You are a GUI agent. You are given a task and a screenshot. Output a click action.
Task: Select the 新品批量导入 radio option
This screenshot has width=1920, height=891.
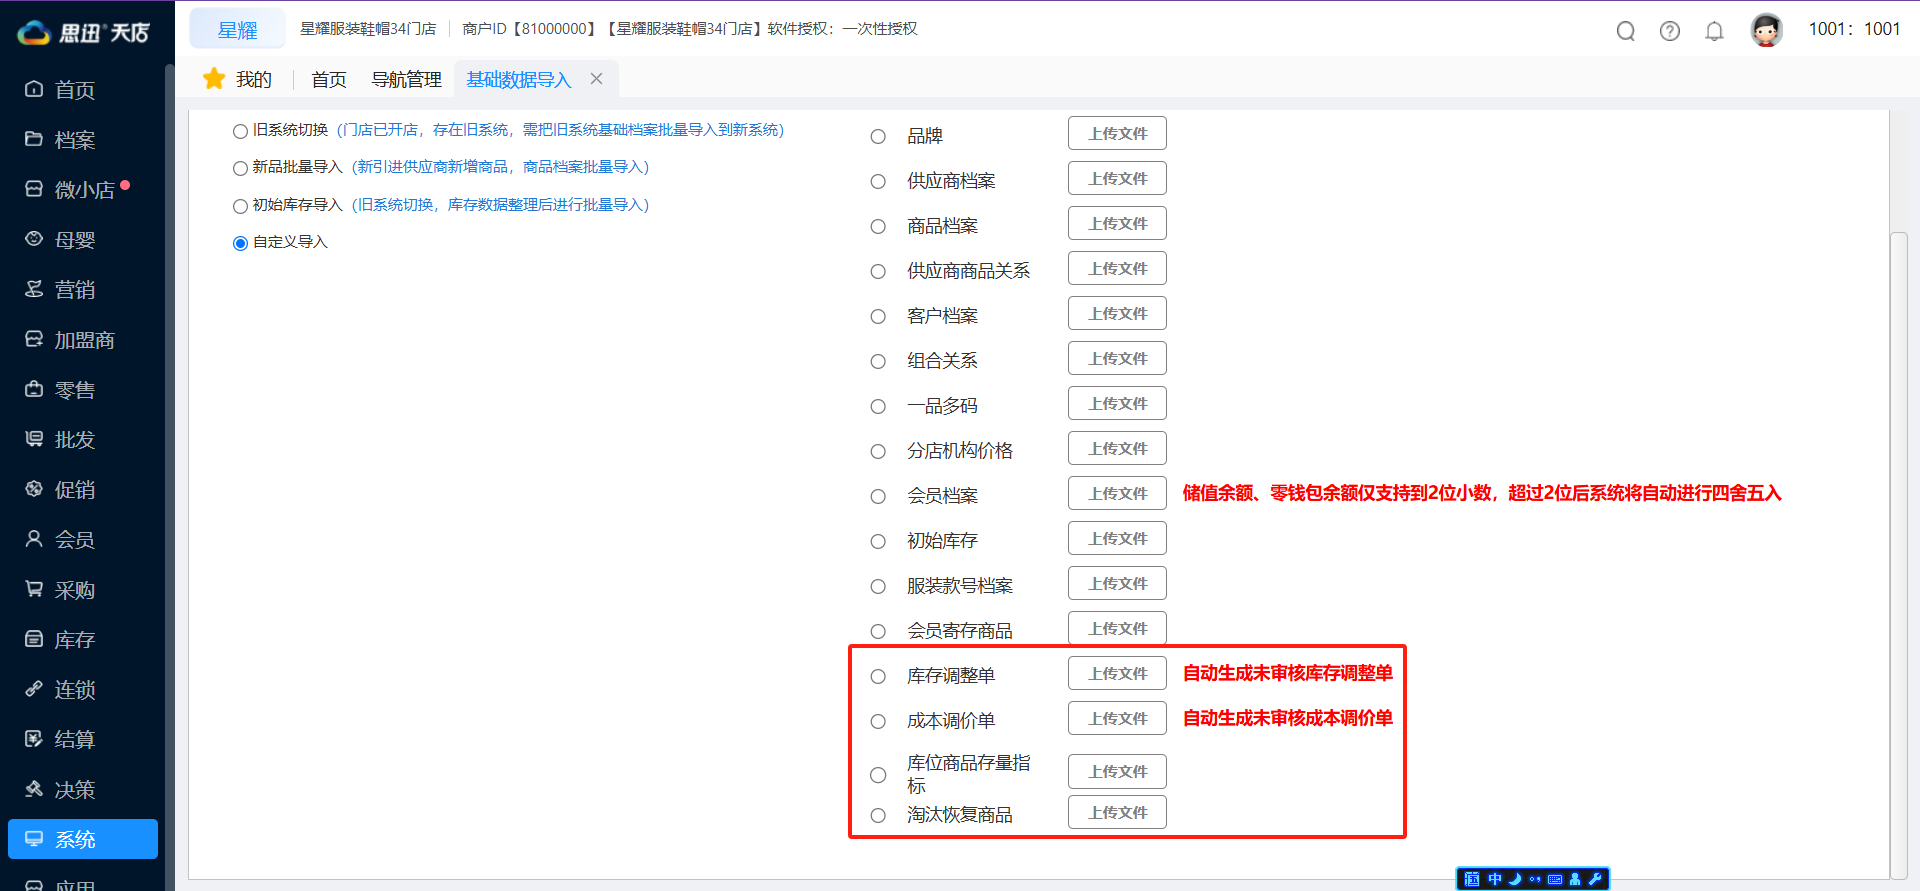240,168
